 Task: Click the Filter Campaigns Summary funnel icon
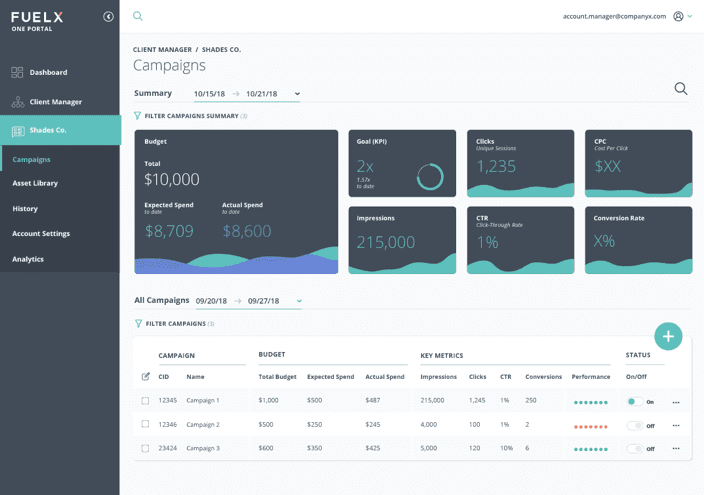coord(138,116)
